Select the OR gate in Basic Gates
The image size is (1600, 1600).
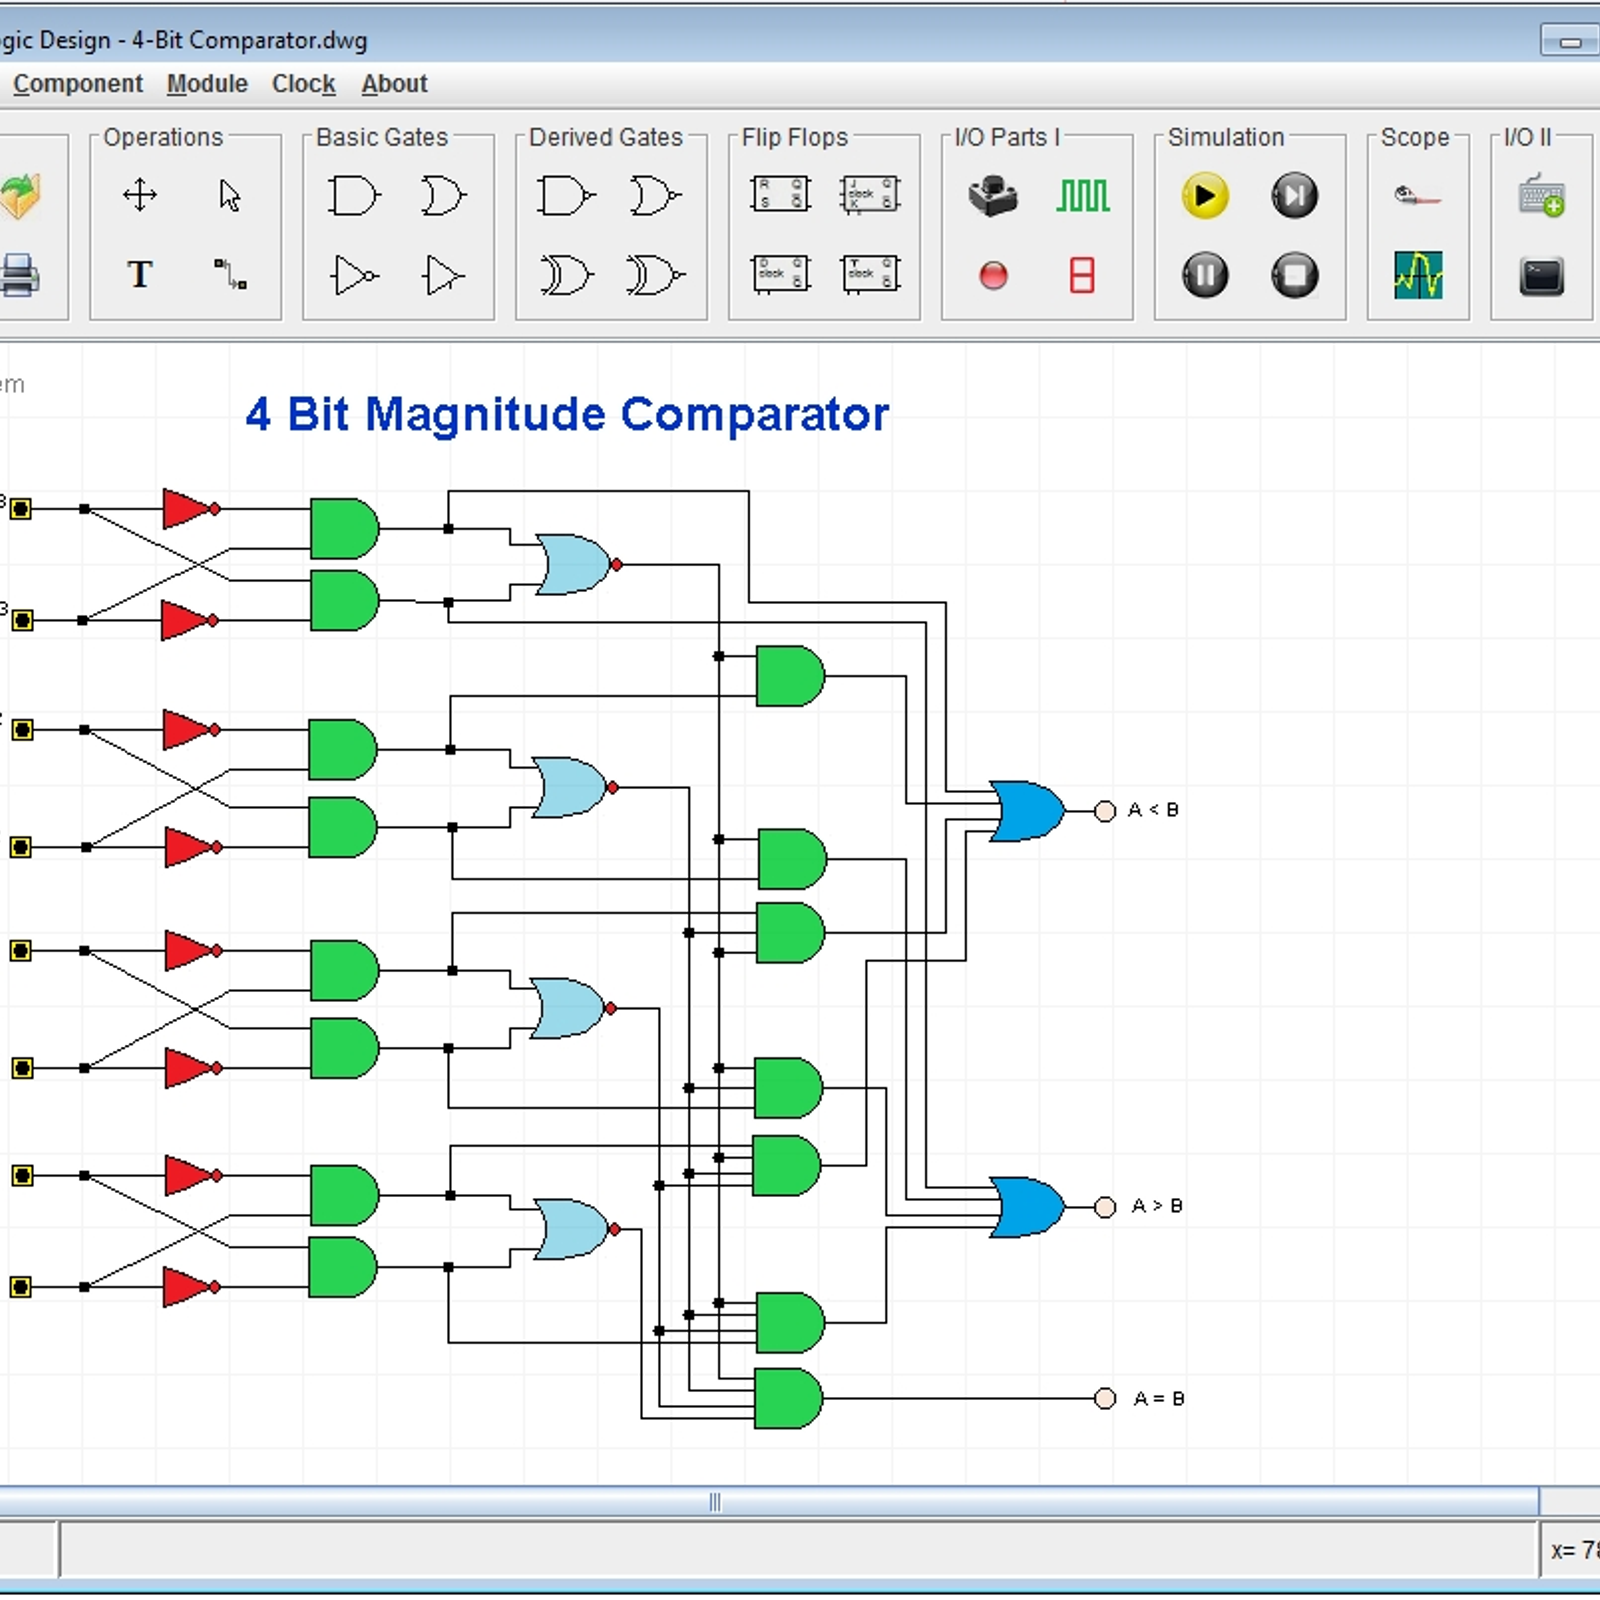[x=443, y=195]
